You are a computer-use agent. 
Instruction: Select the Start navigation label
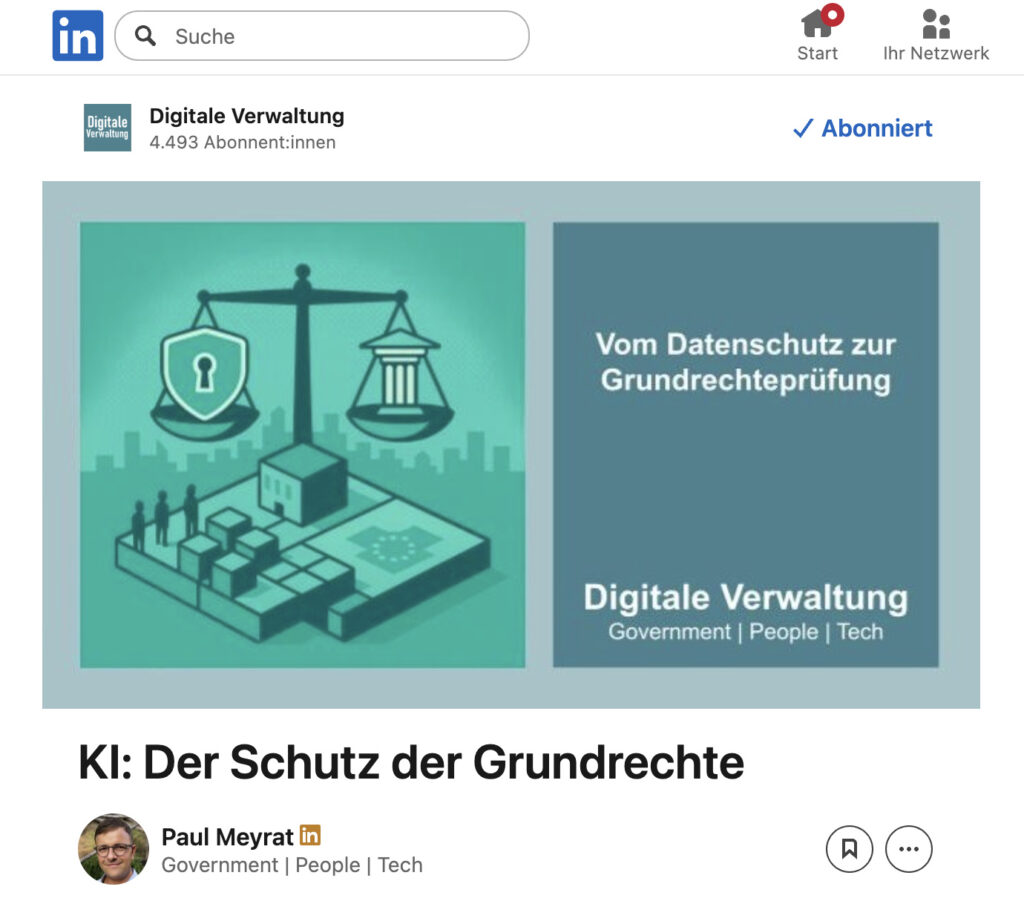coord(817,53)
